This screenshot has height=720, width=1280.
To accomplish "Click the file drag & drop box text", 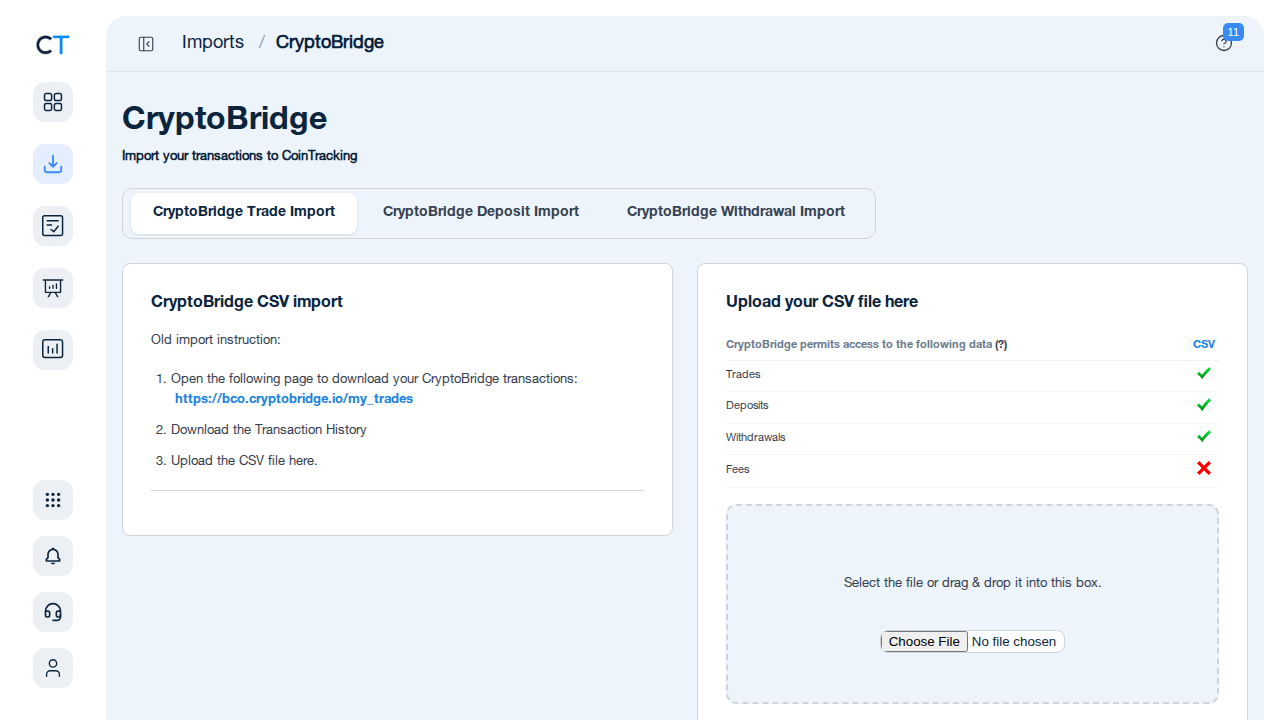I will pos(972,582).
